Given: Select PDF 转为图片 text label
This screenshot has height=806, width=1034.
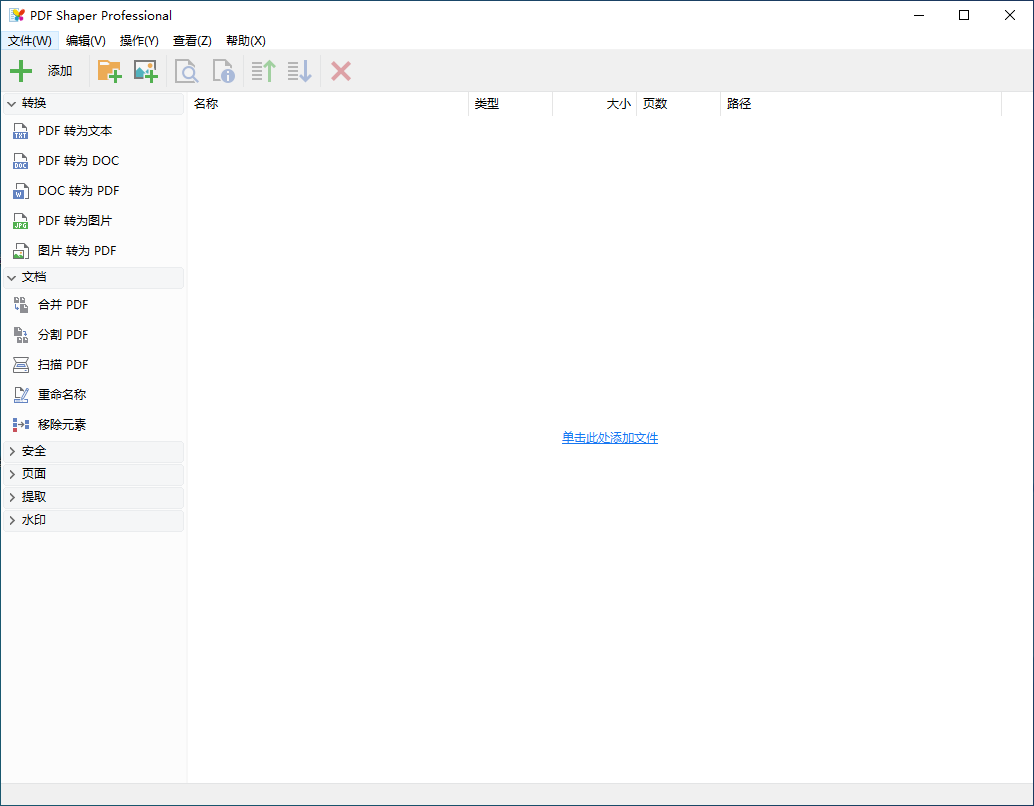Looking at the screenshot, I should coord(75,221).
